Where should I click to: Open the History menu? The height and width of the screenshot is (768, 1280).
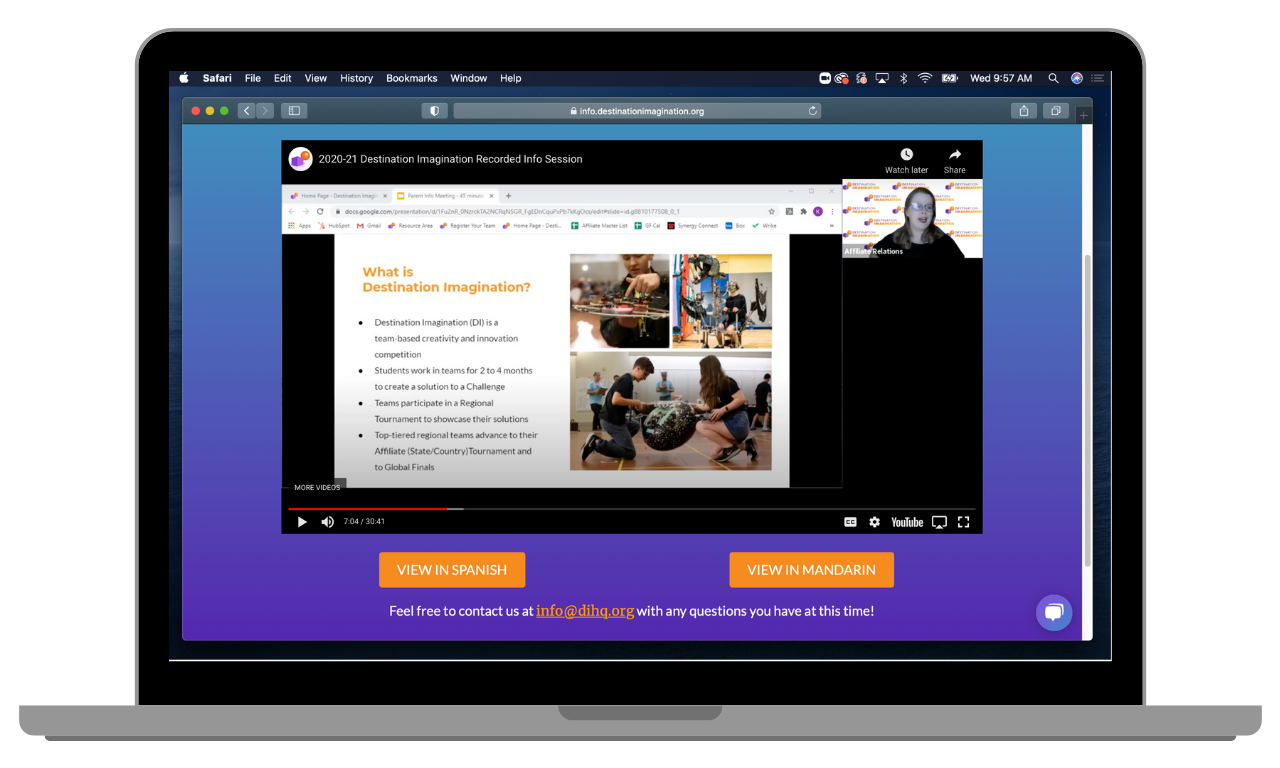click(x=356, y=78)
